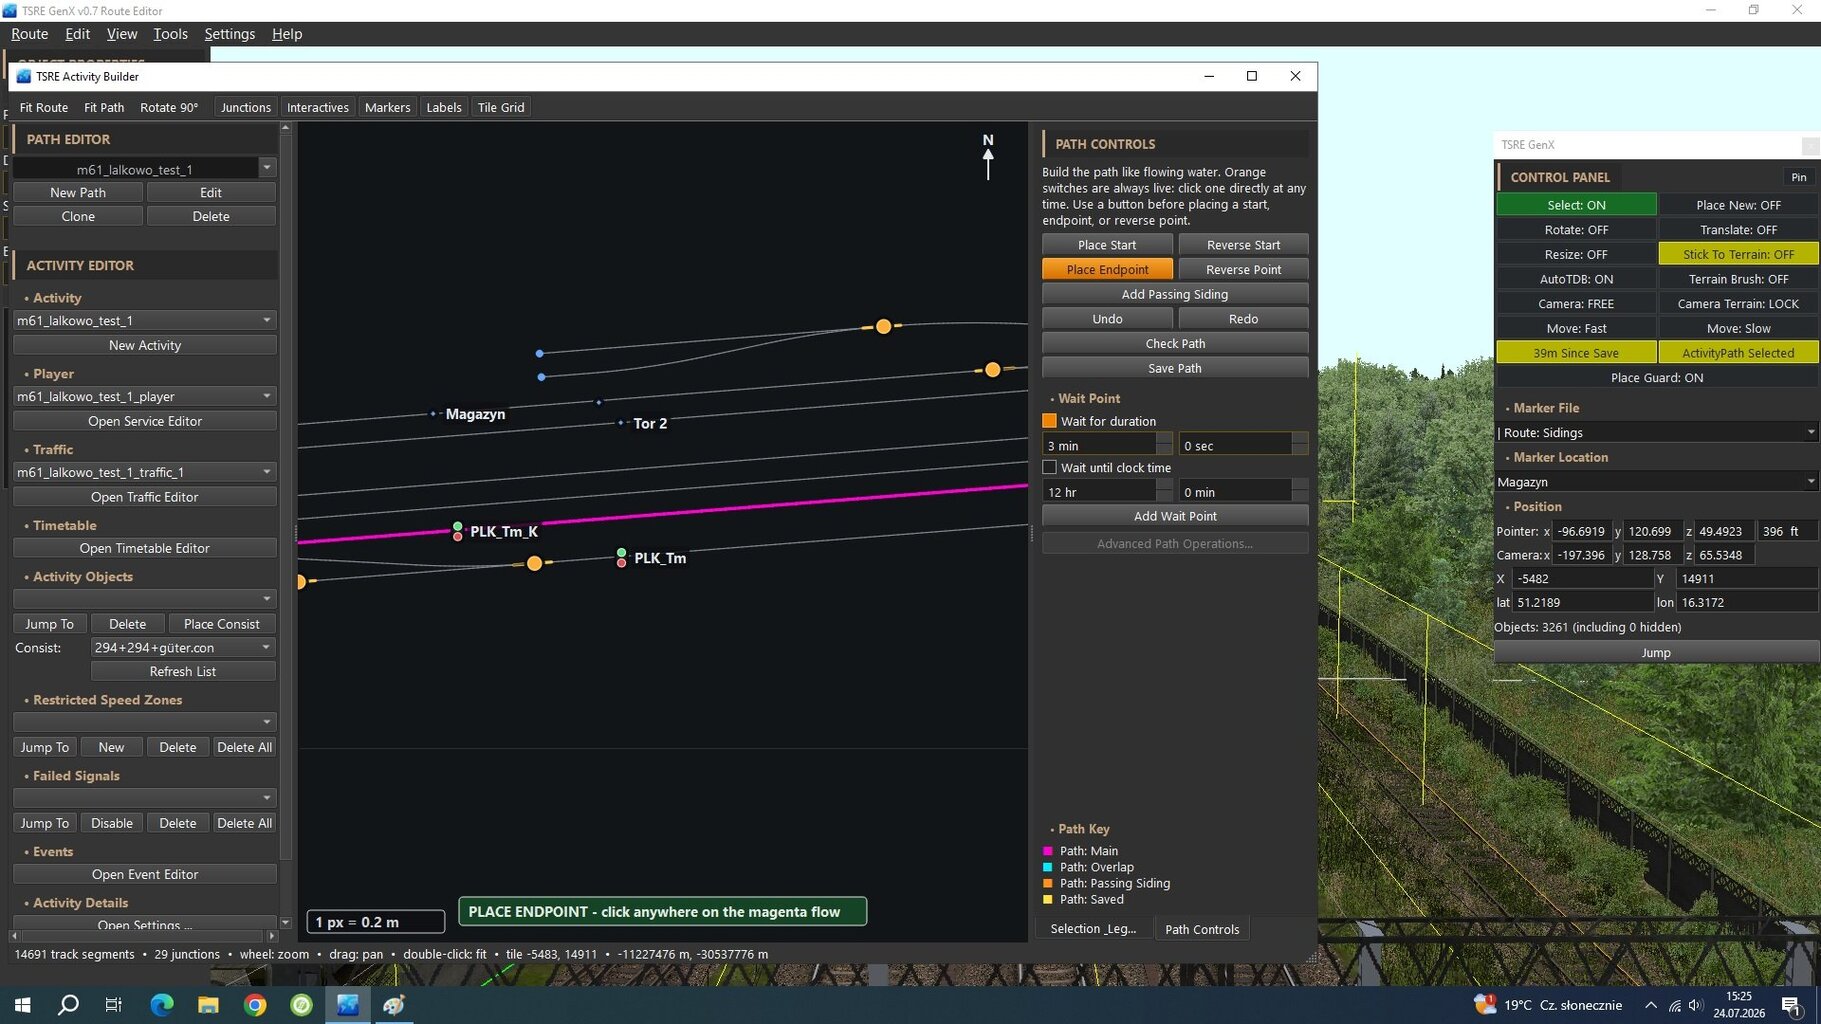Expand the Marker Location Magazyn dropdown
The width and height of the screenshot is (1821, 1024).
point(1810,482)
